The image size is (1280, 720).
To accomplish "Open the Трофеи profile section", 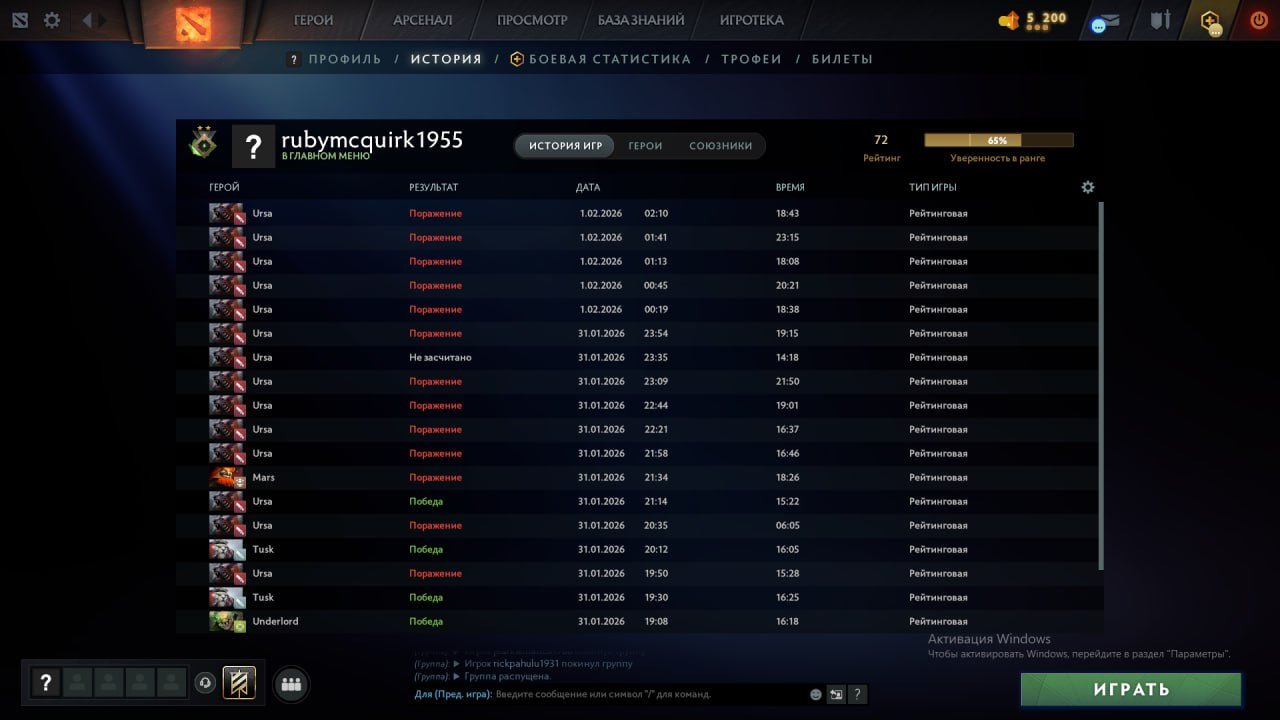I will click(x=751, y=59).
